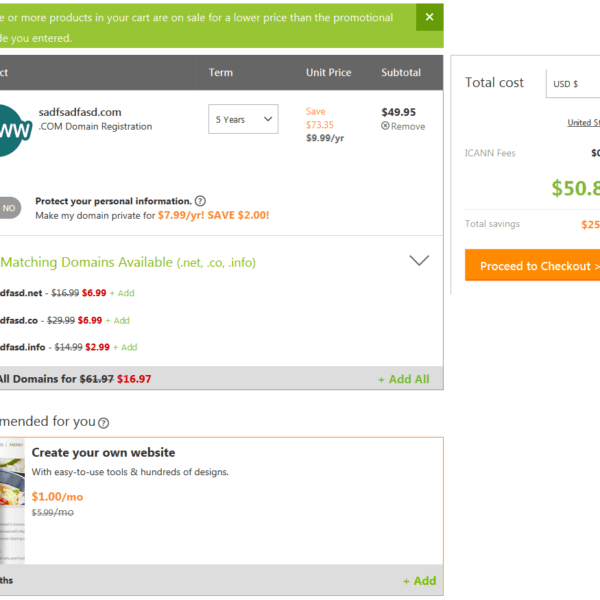Click the remove icon under $49.95 subtotal
Viewport: 600px width, 600px height.
tap(386, 127)
